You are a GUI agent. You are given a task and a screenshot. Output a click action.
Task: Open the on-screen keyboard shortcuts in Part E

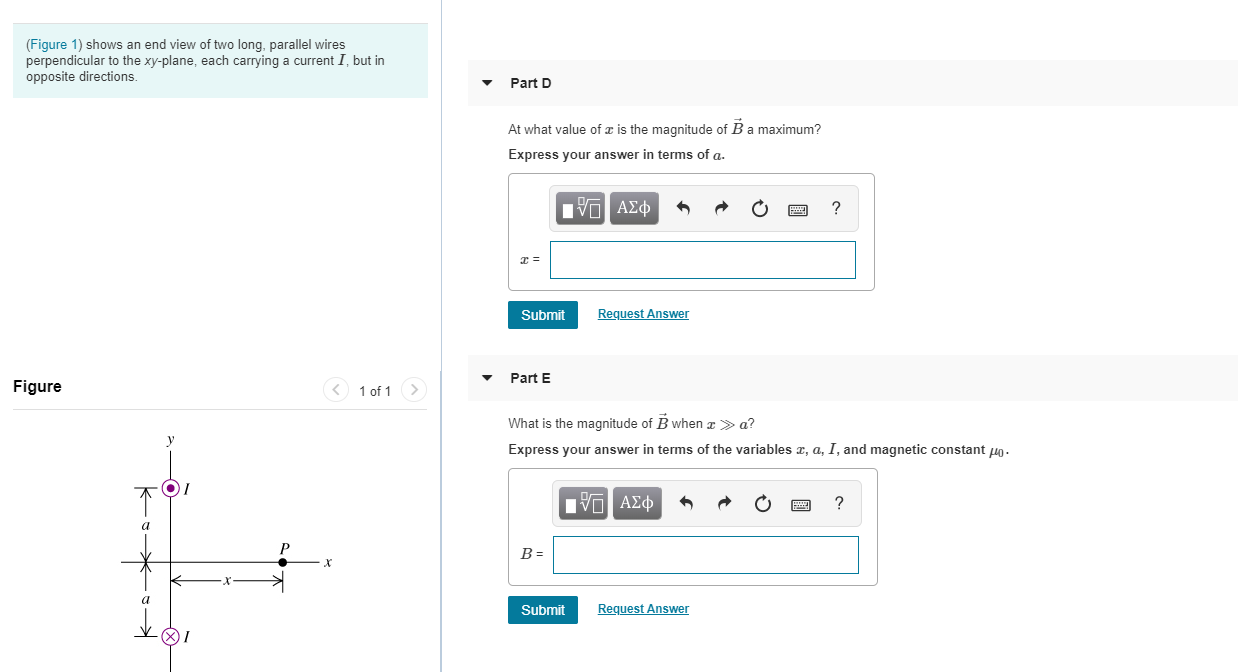800,503
